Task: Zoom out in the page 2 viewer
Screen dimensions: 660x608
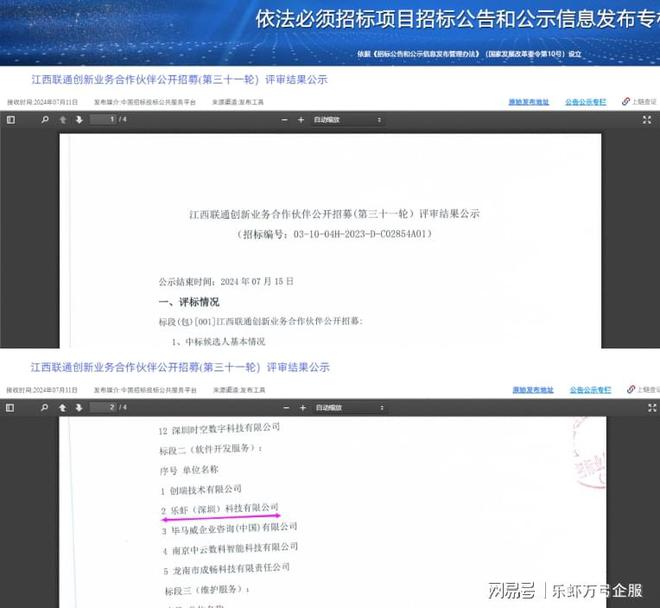Action: (287, 408)
